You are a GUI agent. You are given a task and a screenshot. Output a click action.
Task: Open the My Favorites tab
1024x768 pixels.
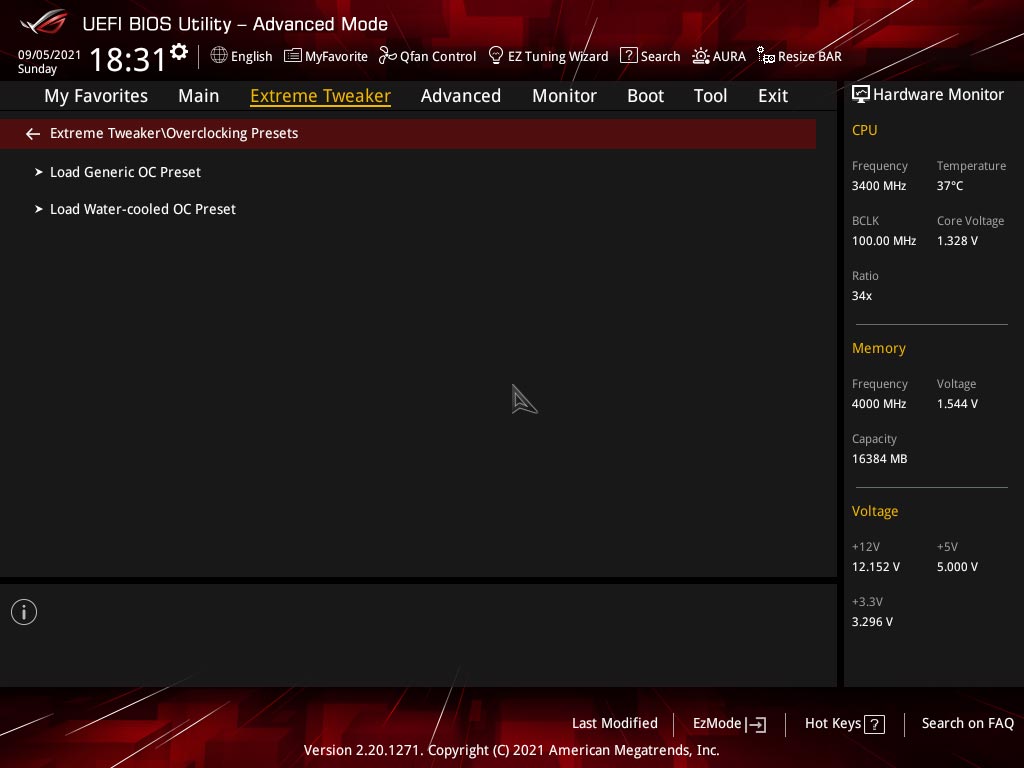click(96, 96)
